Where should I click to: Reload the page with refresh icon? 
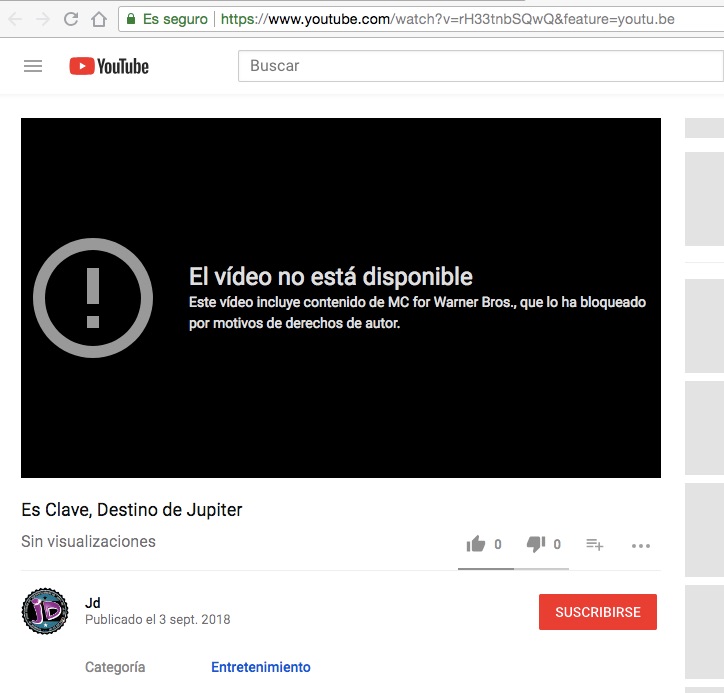(71, 19)
